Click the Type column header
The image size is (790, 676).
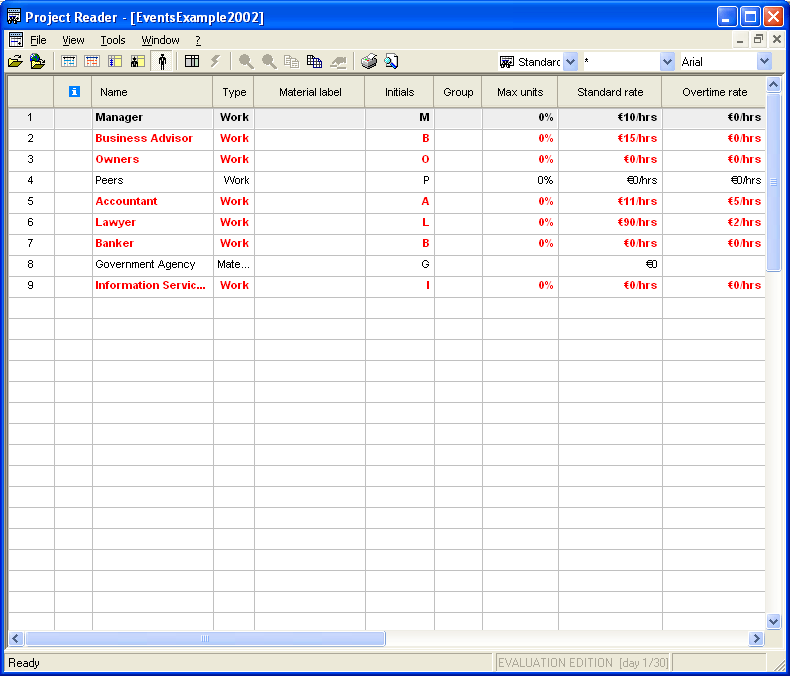coord(234,92)
